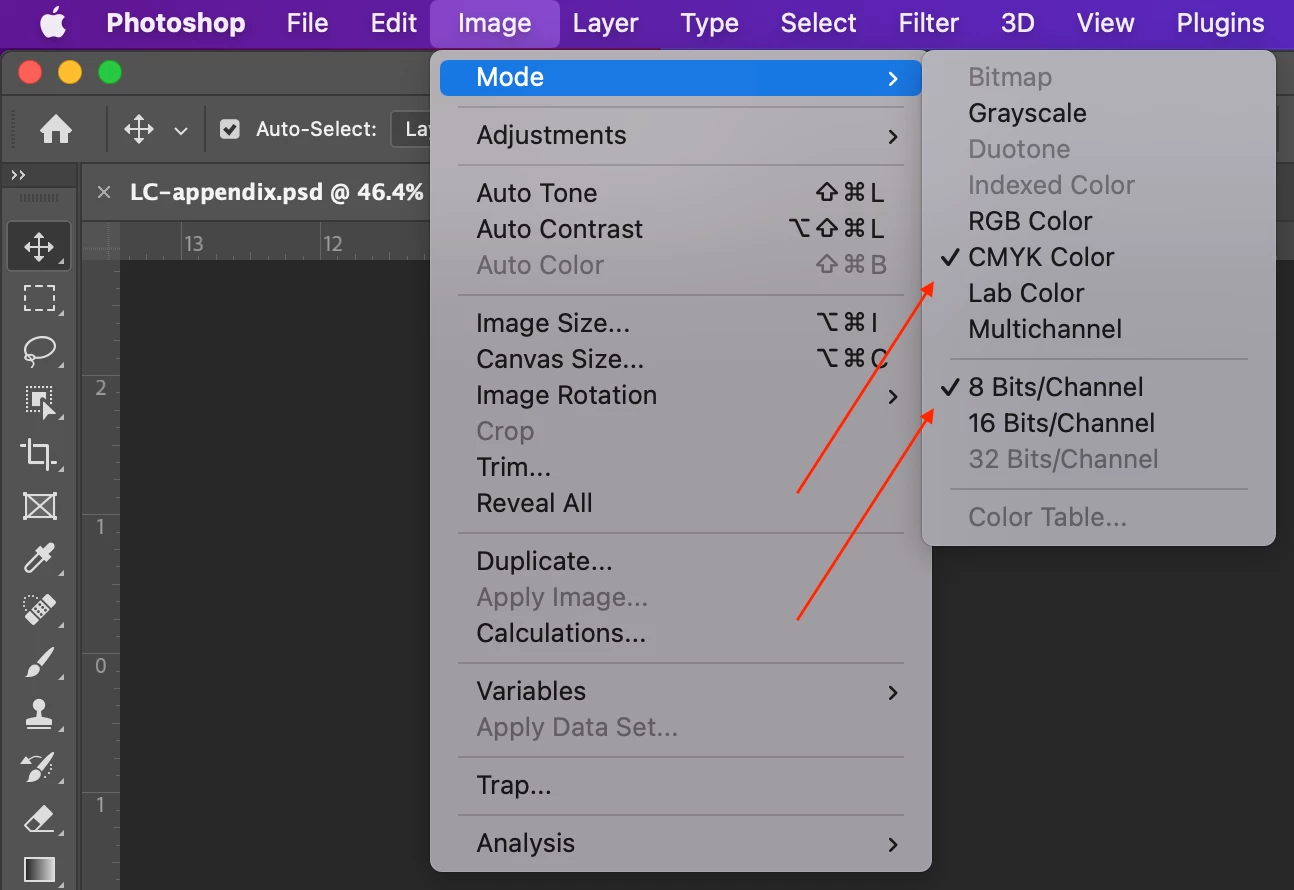Toggle the Auto-Select checkbox
This screenshot has width=1294, height=890.
[230, 129]
